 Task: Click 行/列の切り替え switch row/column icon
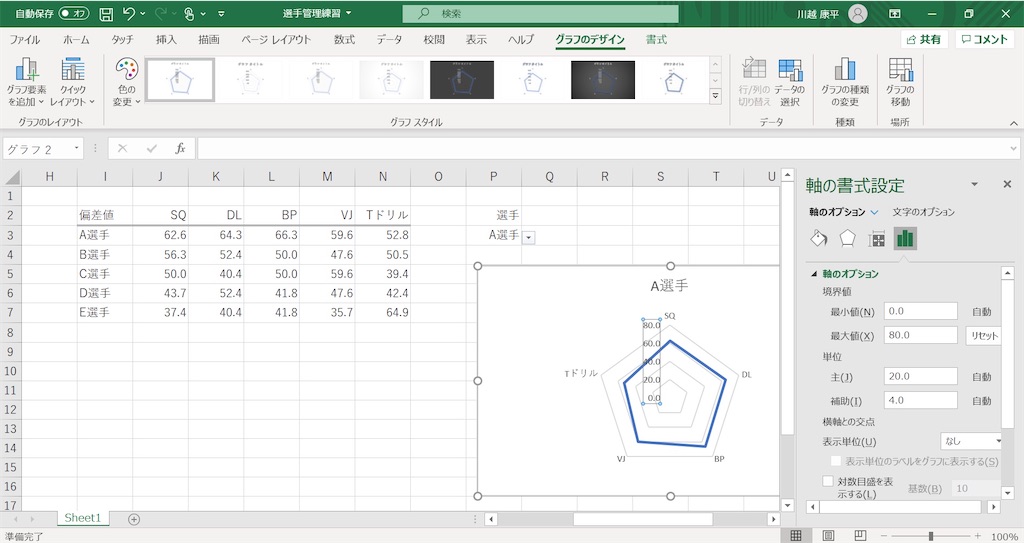tap(754, 82)
